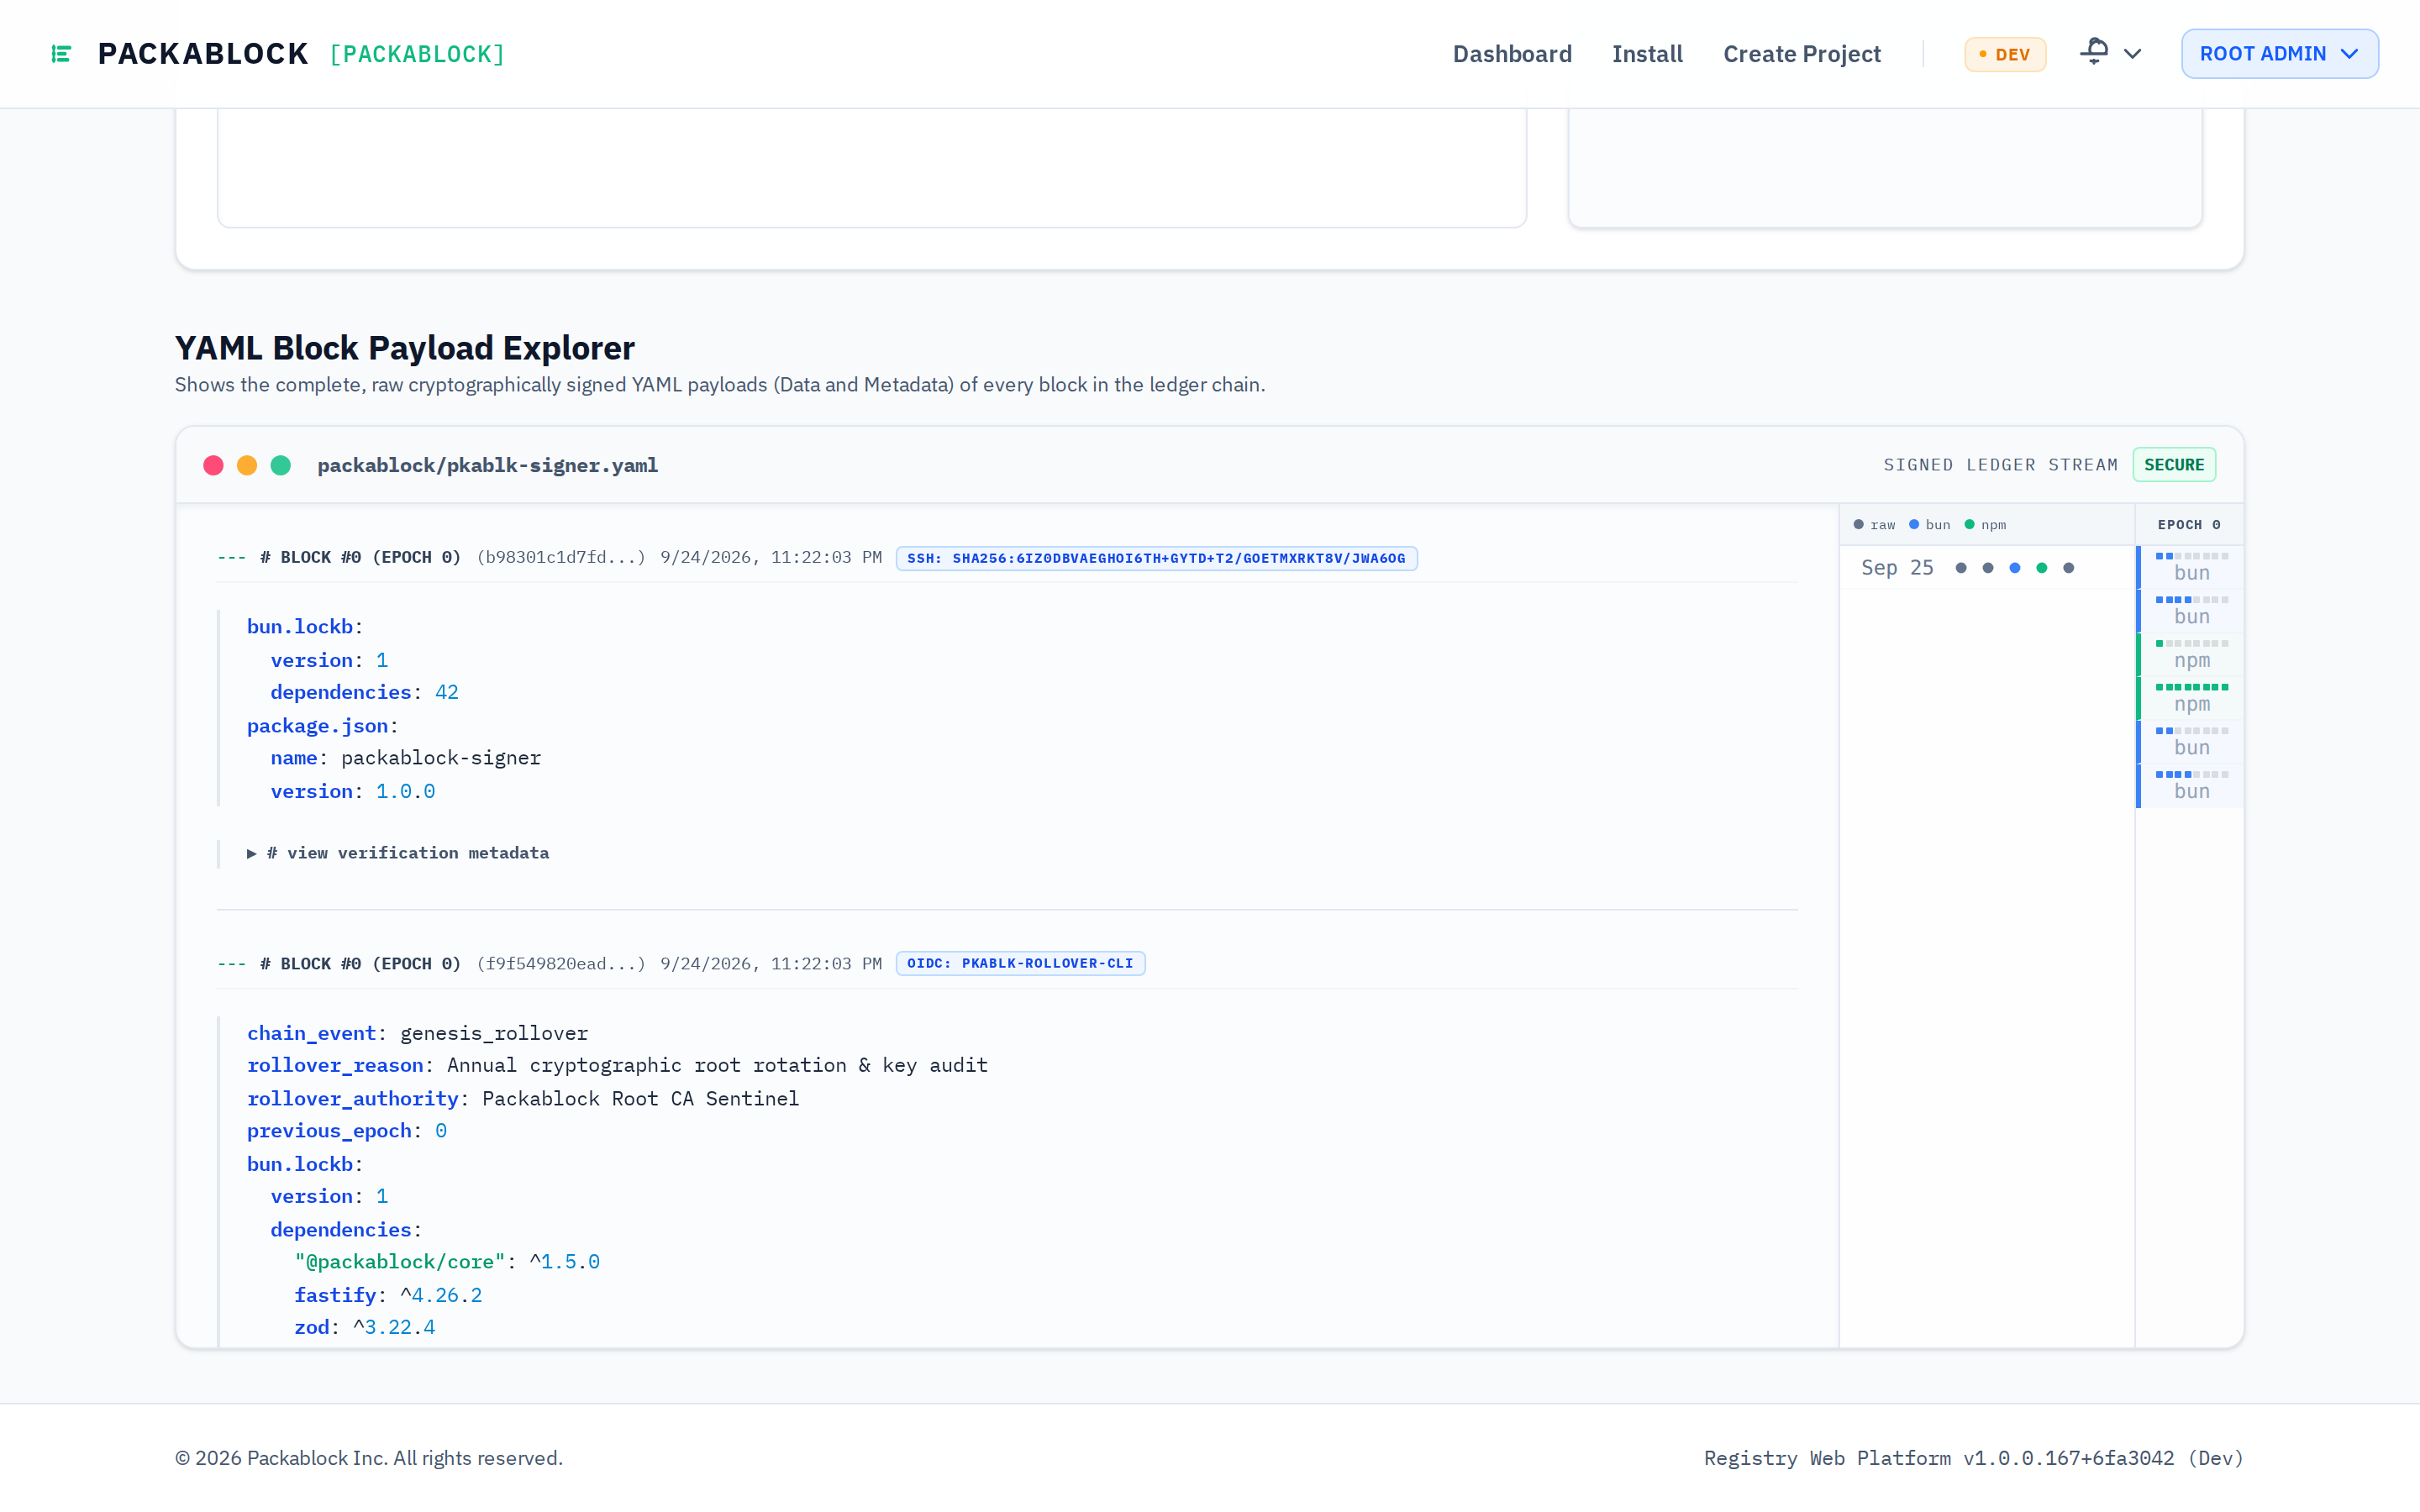Expand view verification metadata disclosure

coord(398,853)
